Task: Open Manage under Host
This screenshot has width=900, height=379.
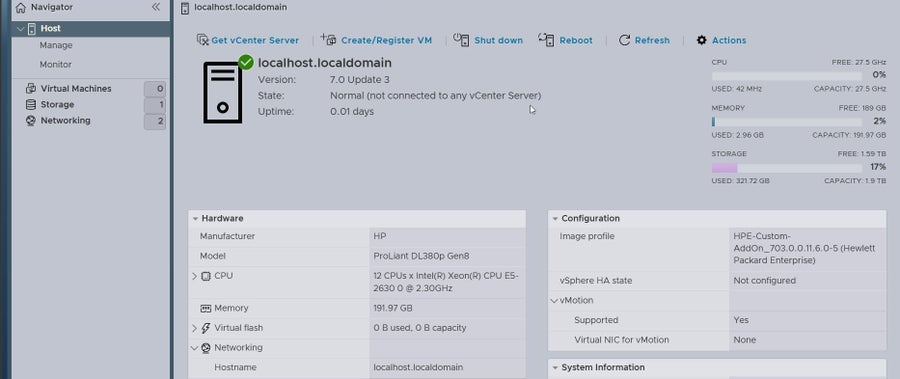Action: [56, 45]
